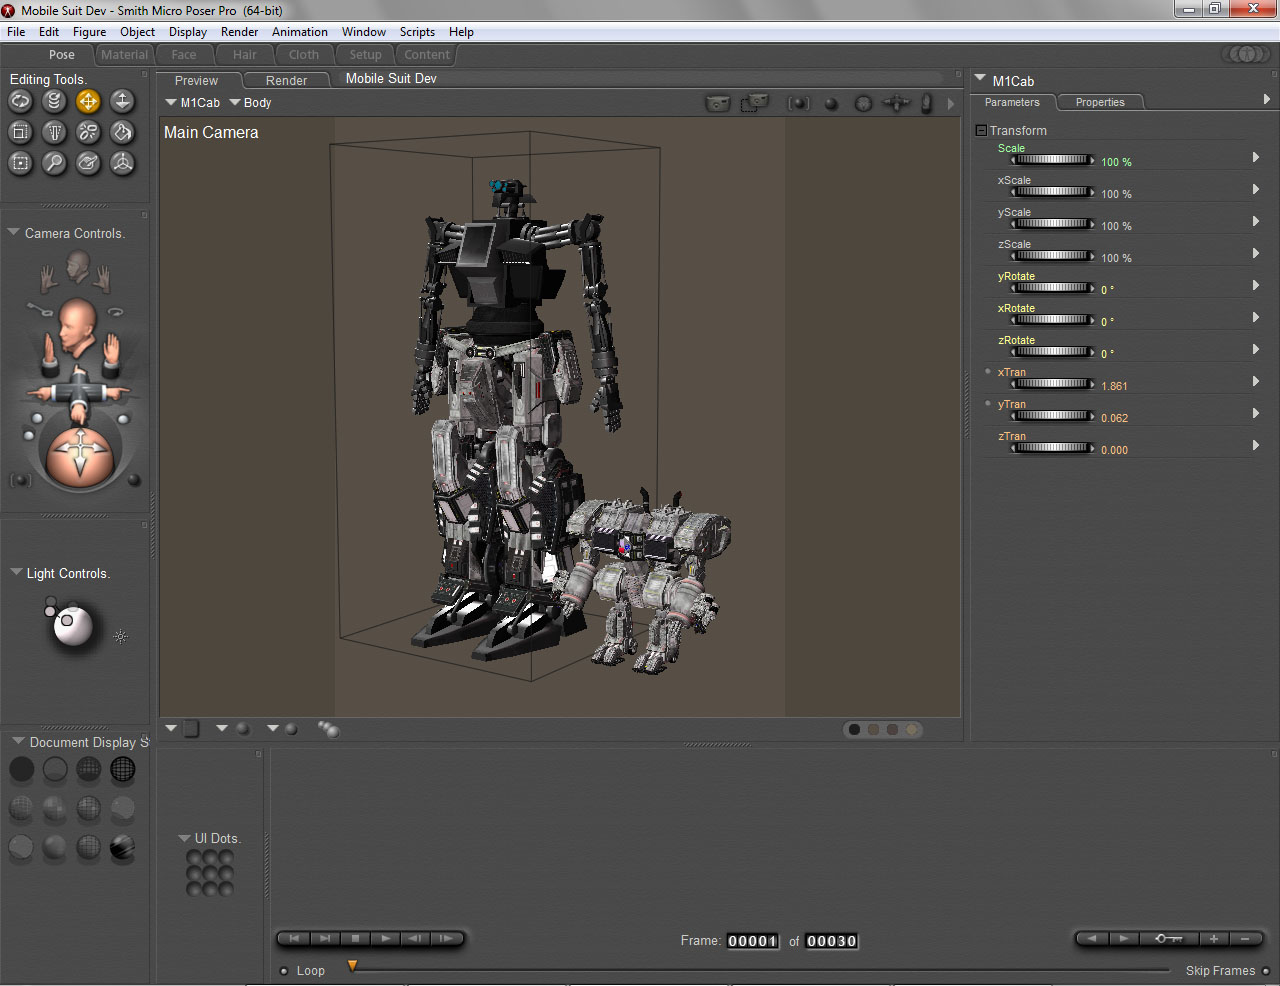Screen dimensions: 1280x986
Task: Click the Stop button in animation controls
Action: pos(355,938)
